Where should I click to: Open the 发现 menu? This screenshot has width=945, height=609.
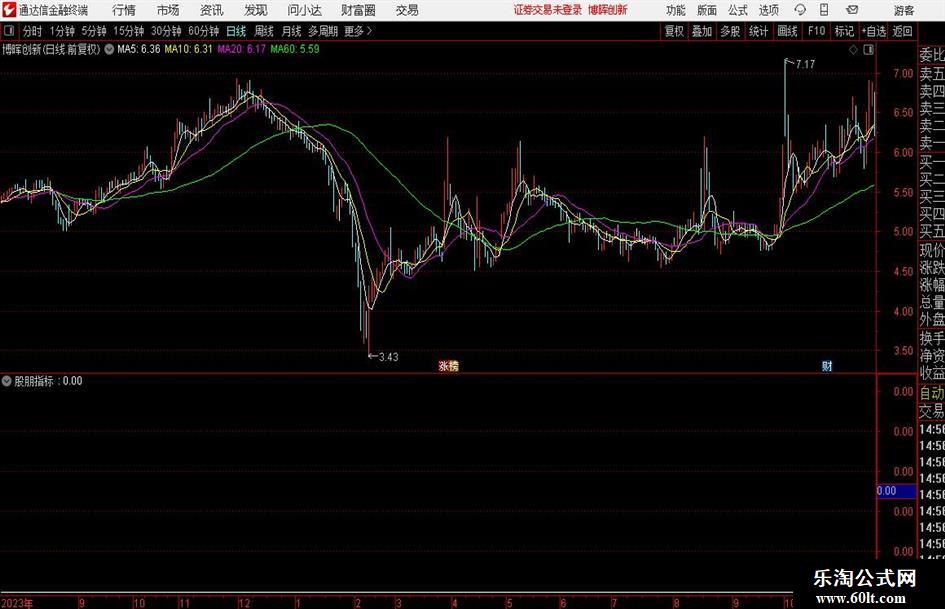[x=256, y=10]
